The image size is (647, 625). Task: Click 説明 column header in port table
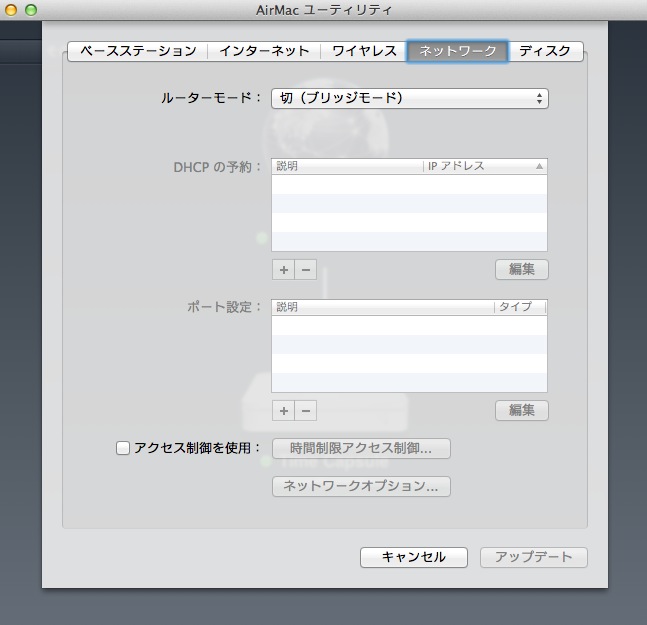(383, 307)
